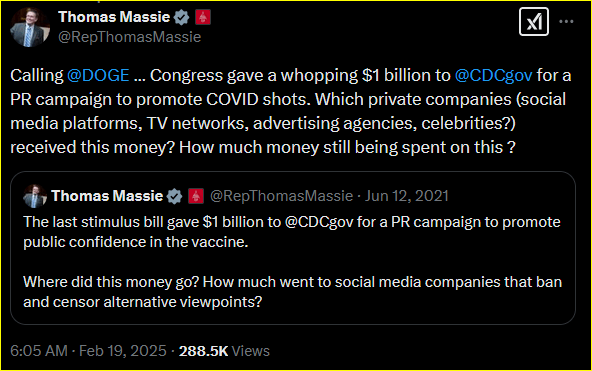The height and width of the screenshot is (371, 592).
Task: Click the Thomas Massie display name at top
Action: click(114, 17)
